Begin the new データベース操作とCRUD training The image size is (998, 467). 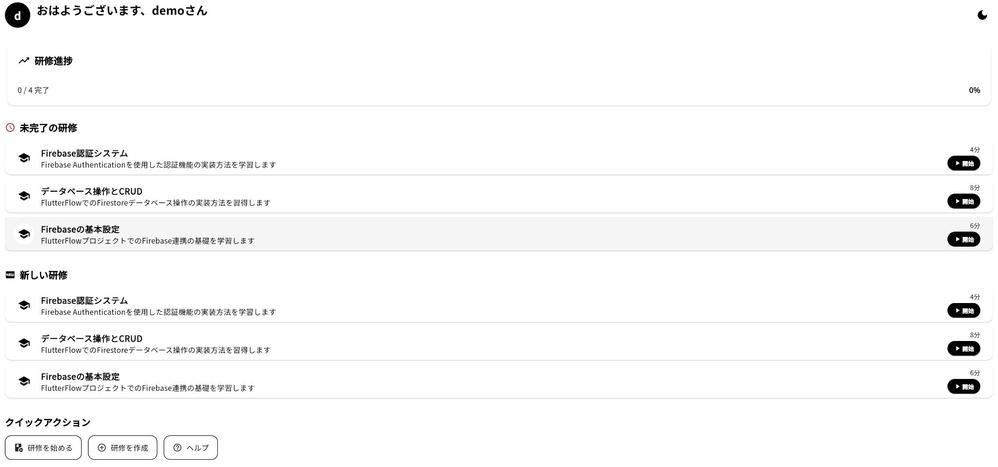pyautogui.click(x=963, y=348)
